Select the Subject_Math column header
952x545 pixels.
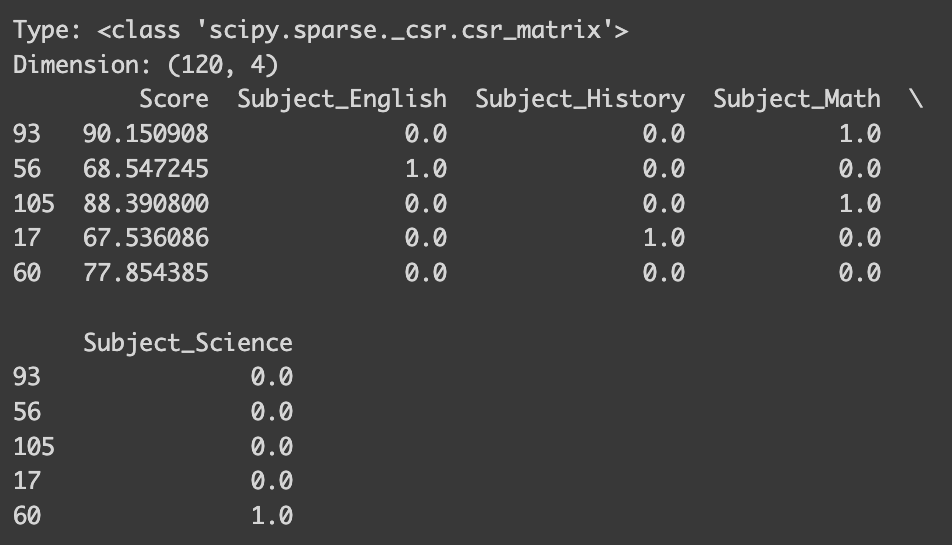click(797, 99)
